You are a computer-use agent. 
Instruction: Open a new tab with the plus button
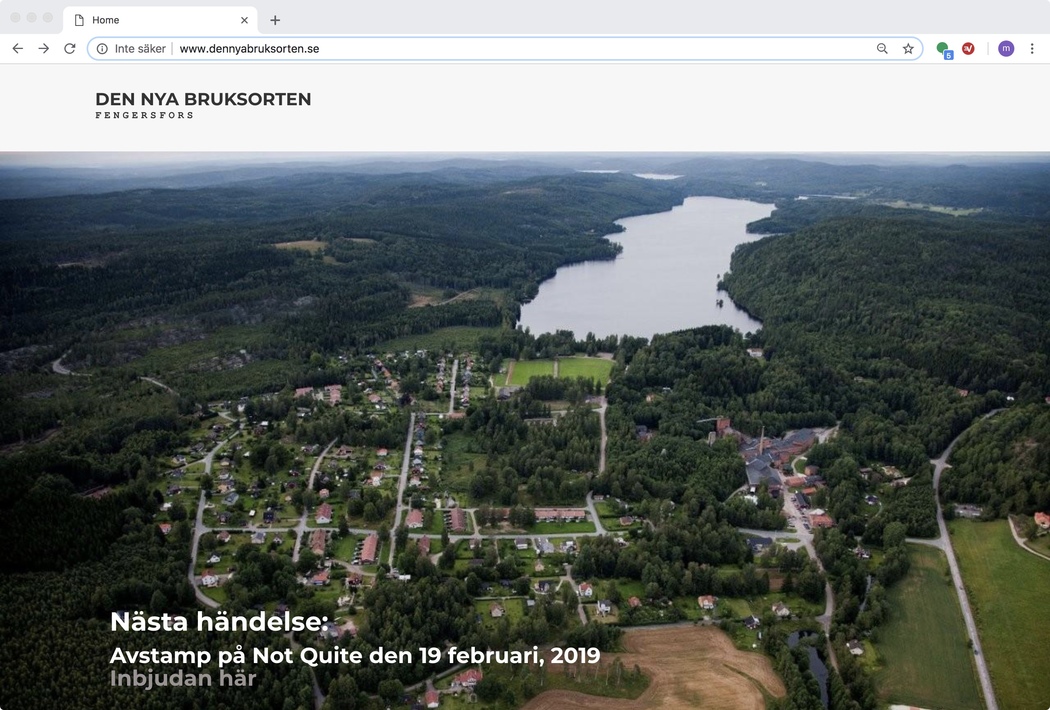click(x=275, y=20)
